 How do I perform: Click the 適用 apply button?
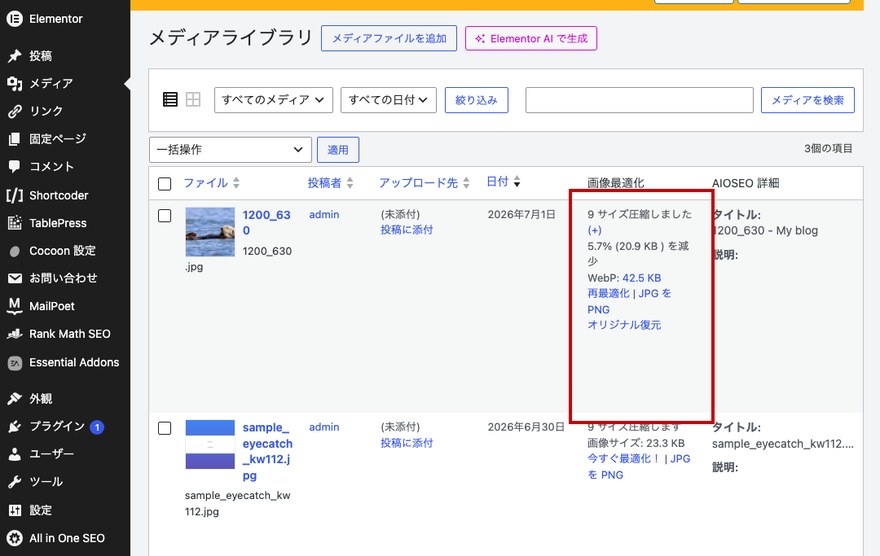(338, 150)
